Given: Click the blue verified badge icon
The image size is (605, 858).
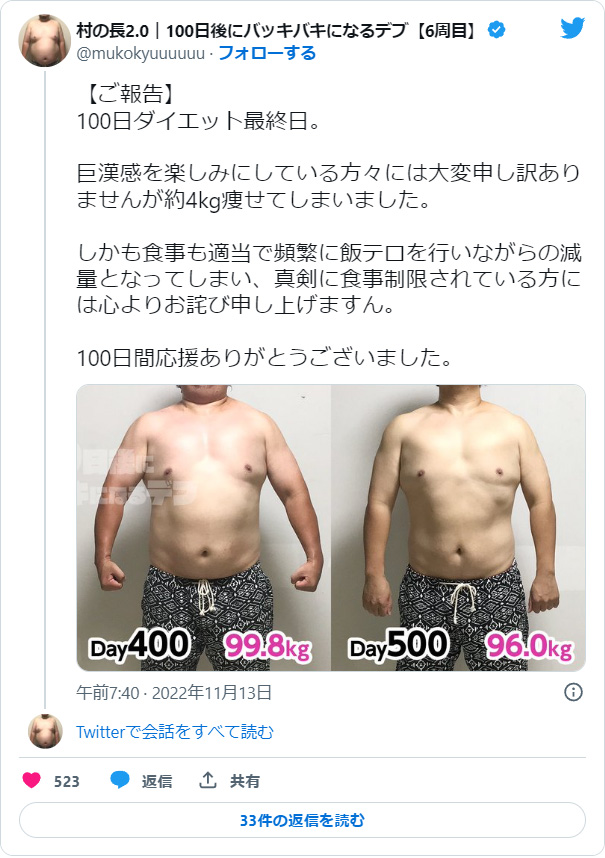Looking at the screenshot, I should coord(496,30).
